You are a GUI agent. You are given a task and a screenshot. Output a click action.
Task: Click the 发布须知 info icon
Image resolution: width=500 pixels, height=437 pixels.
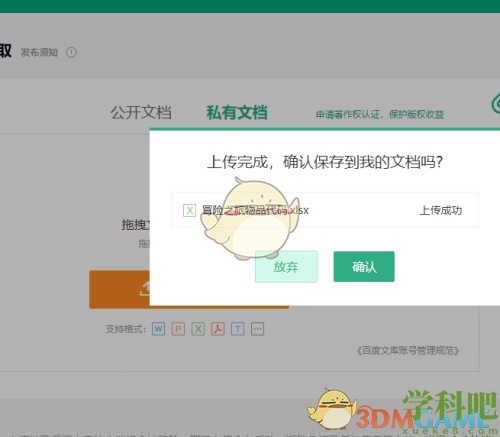(71, 52)
